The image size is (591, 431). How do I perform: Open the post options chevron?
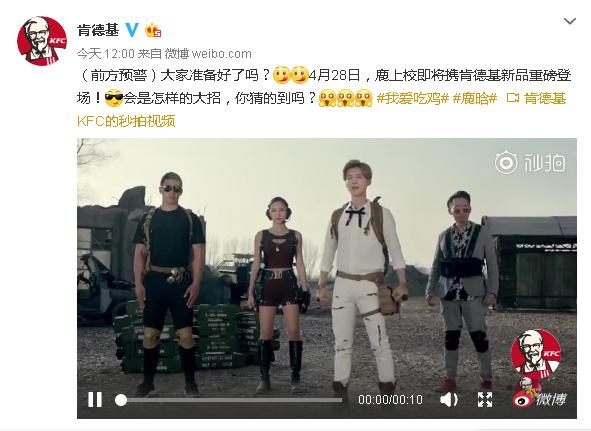click(x=570, y=21)
